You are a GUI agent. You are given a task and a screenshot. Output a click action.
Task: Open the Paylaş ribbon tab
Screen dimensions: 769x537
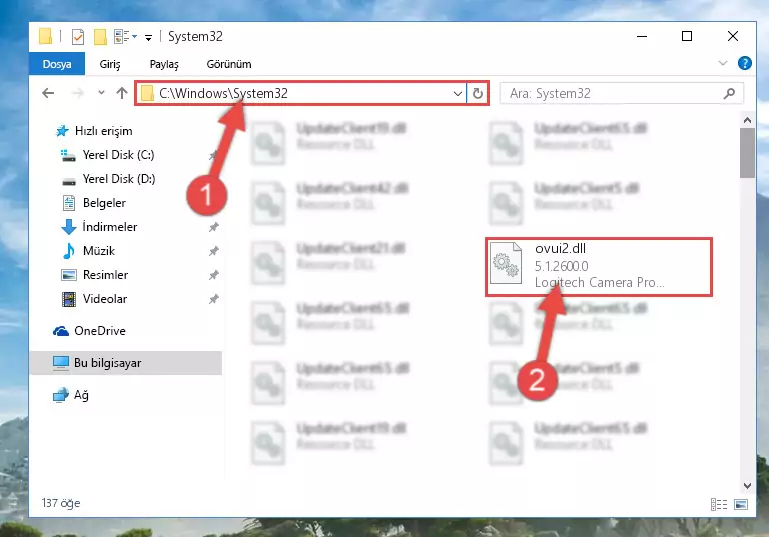coord(164,64)
